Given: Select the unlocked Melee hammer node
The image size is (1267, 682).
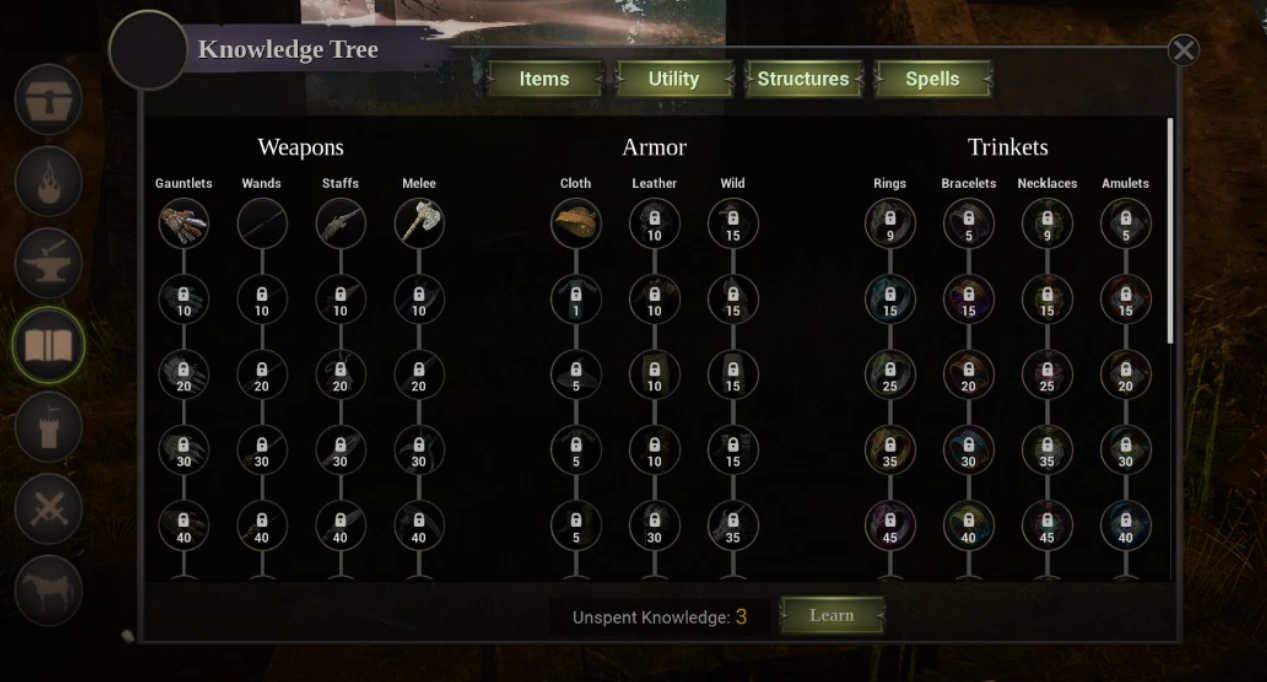Looking at the screenshot, I should (419, 223).
